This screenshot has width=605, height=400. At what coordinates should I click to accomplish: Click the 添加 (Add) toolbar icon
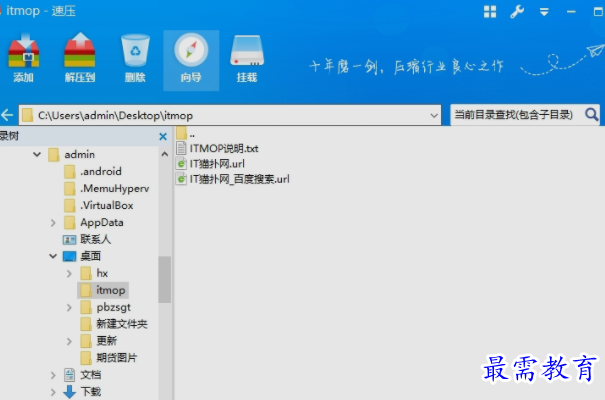pyautogui.click(x=24, y=58)
